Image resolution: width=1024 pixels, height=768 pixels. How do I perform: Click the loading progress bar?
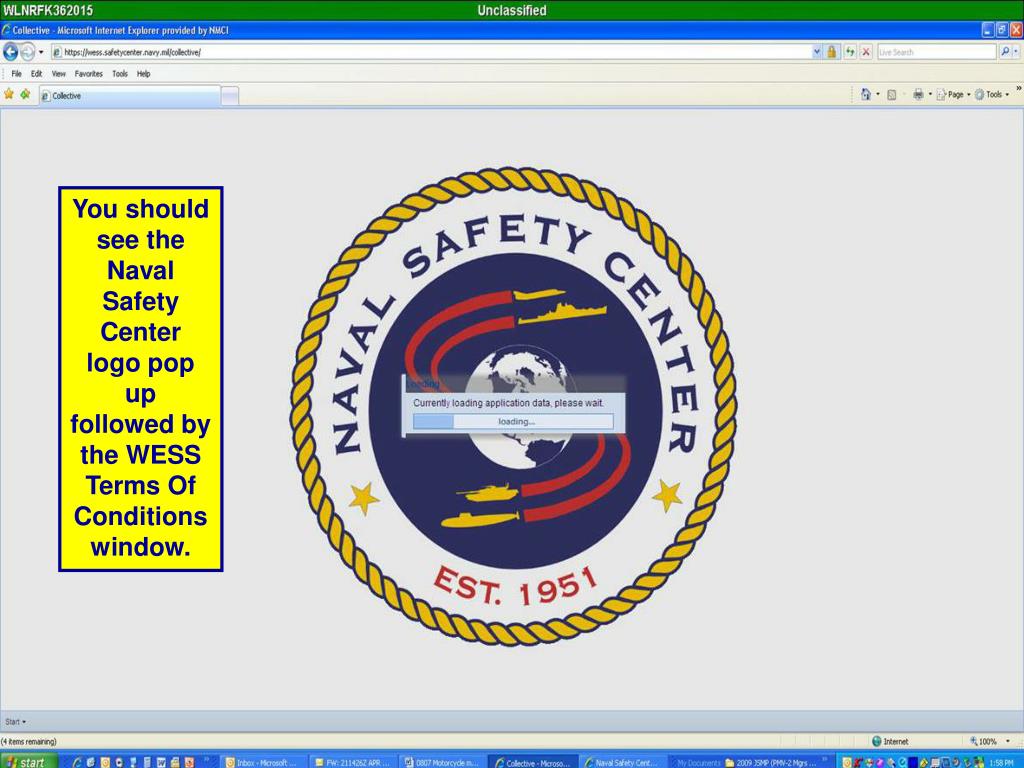tap(513, 422)
